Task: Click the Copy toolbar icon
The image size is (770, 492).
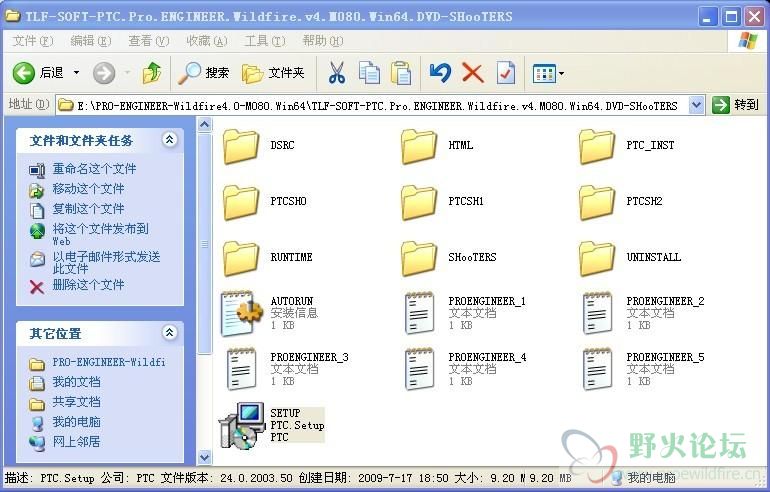Action: pos(369,73)
